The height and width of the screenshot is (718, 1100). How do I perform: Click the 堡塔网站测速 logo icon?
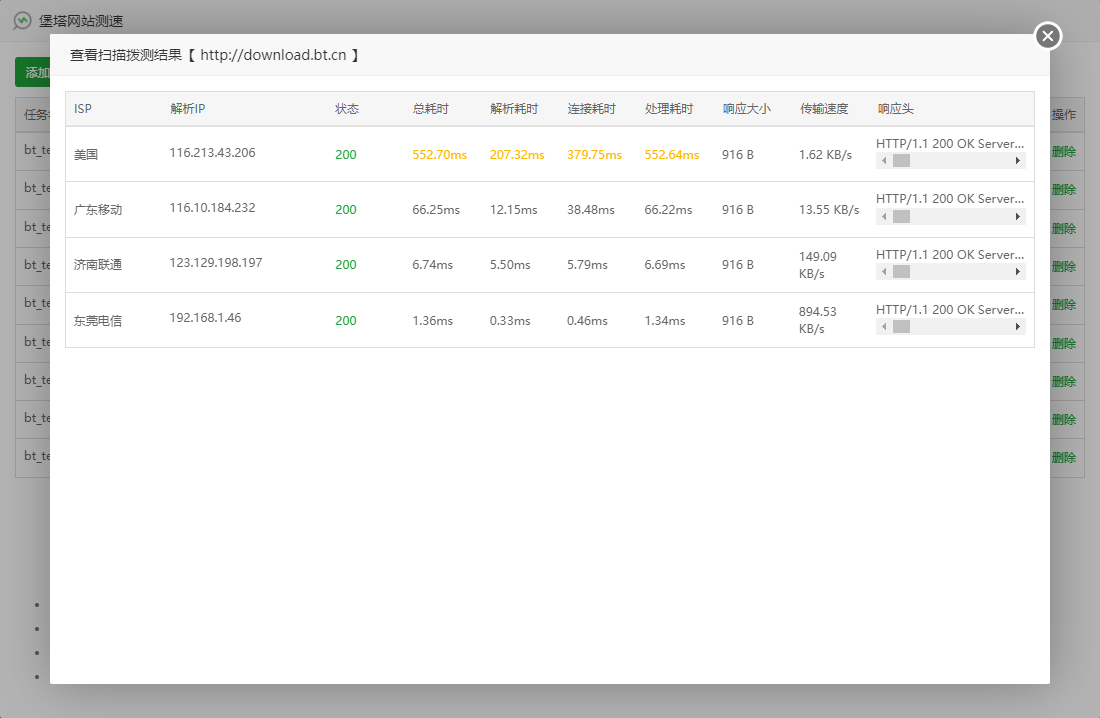22,21
